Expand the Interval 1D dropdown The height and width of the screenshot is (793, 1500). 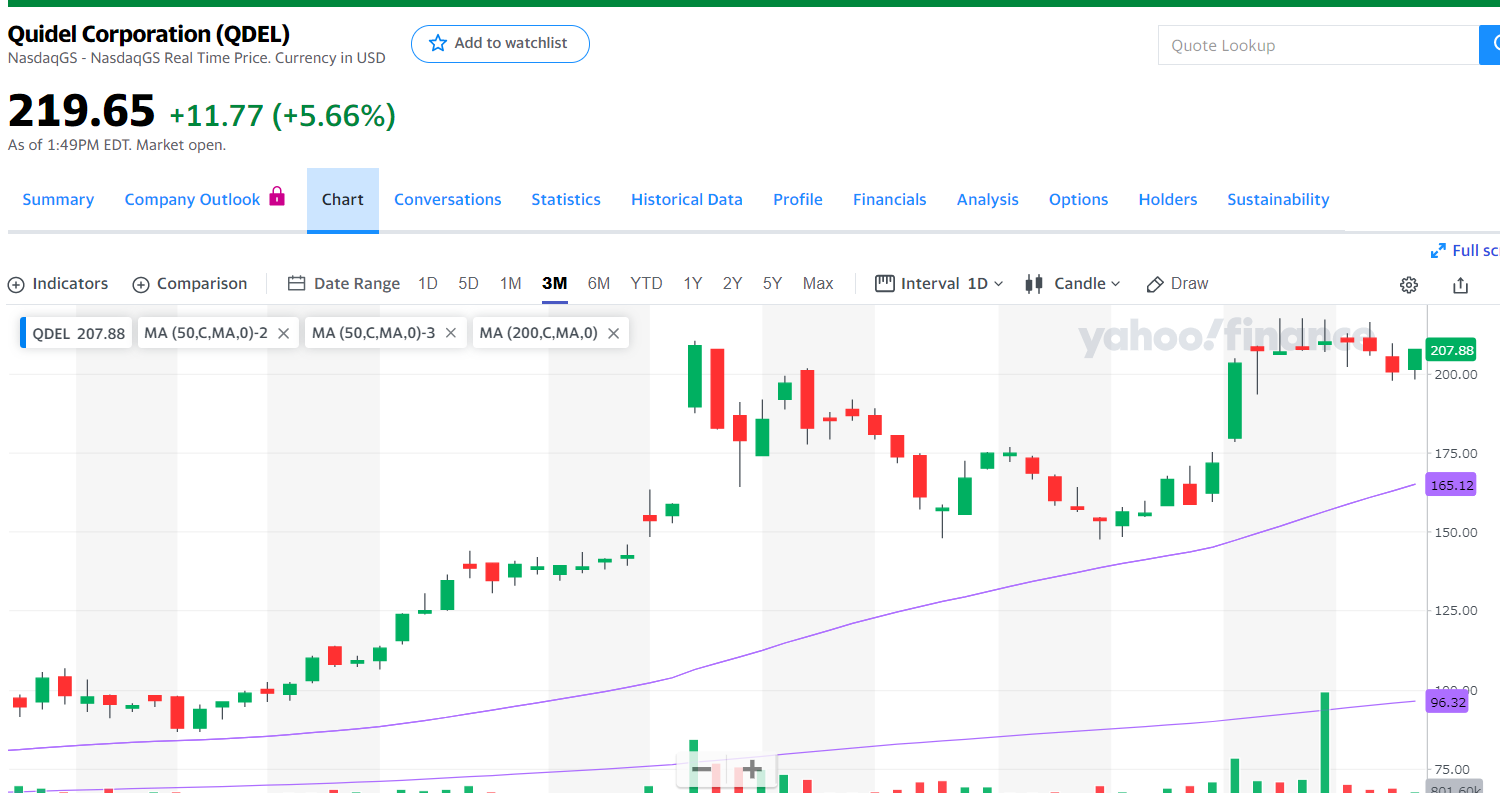[939, 284]
